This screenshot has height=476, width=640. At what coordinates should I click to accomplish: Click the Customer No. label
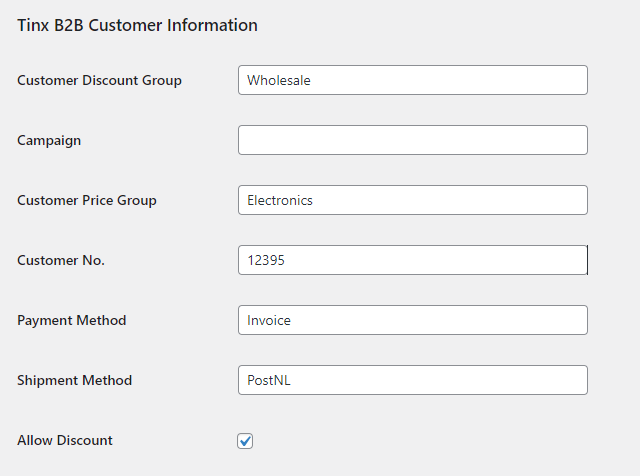click(61, 260)
